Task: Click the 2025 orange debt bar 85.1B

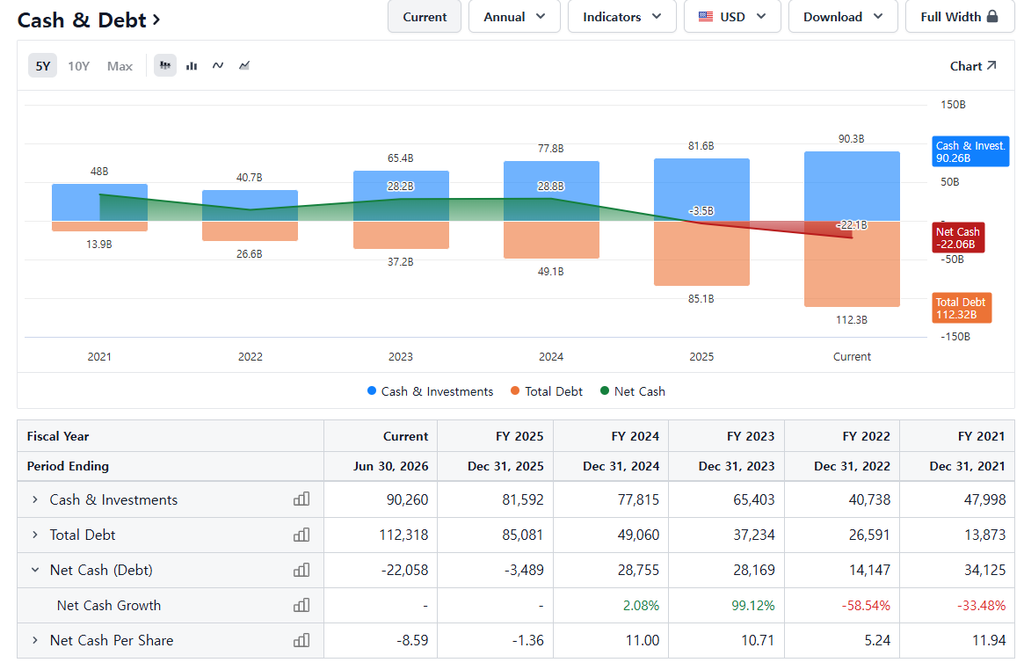Action: [701, 253]
